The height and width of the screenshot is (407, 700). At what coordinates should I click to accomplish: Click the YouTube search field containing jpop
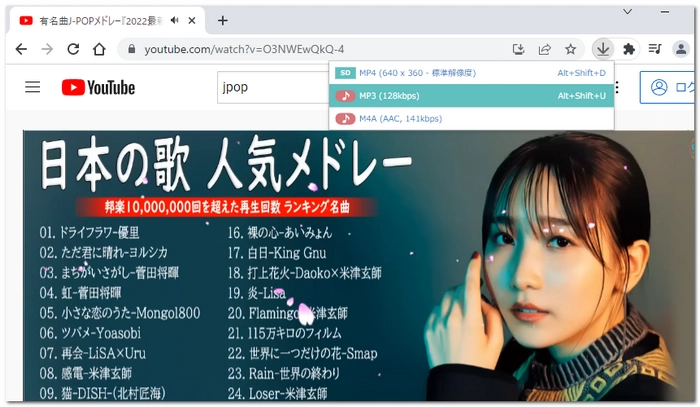[270, 87]
